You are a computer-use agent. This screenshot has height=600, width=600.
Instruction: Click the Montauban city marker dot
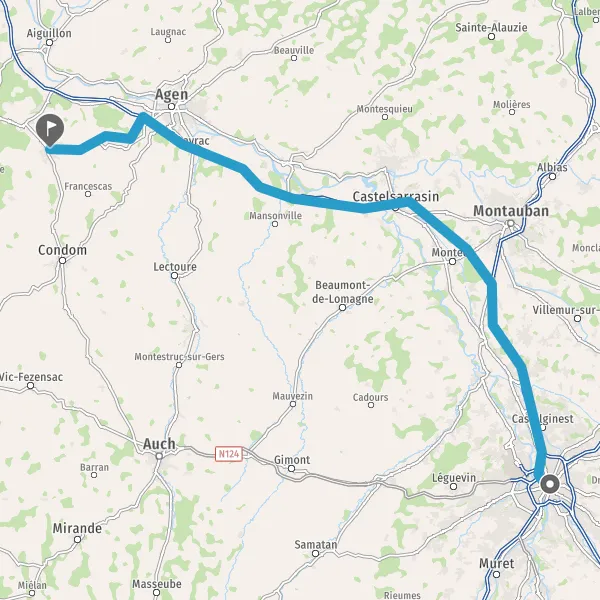pos(510,223)
